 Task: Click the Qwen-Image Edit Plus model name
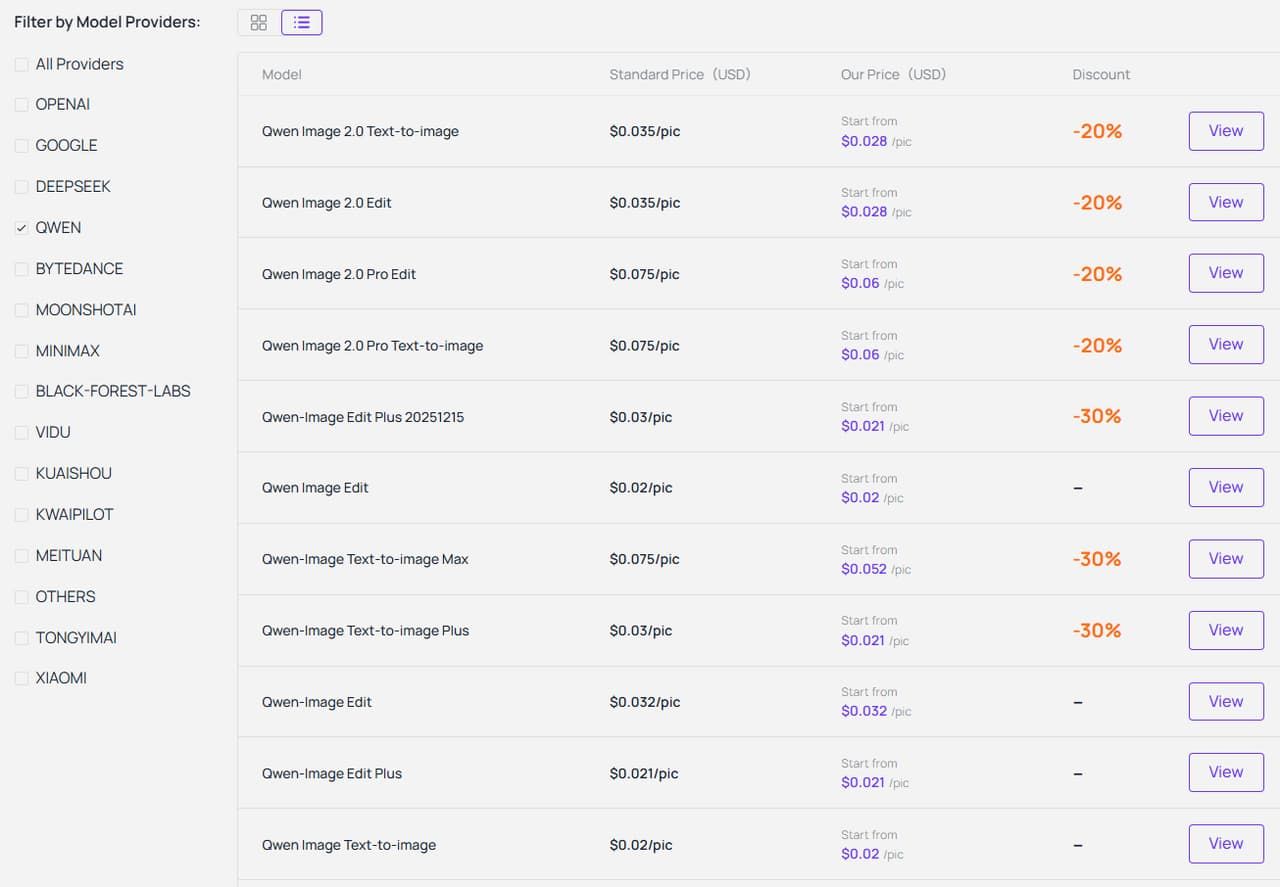tap(331, 773)
